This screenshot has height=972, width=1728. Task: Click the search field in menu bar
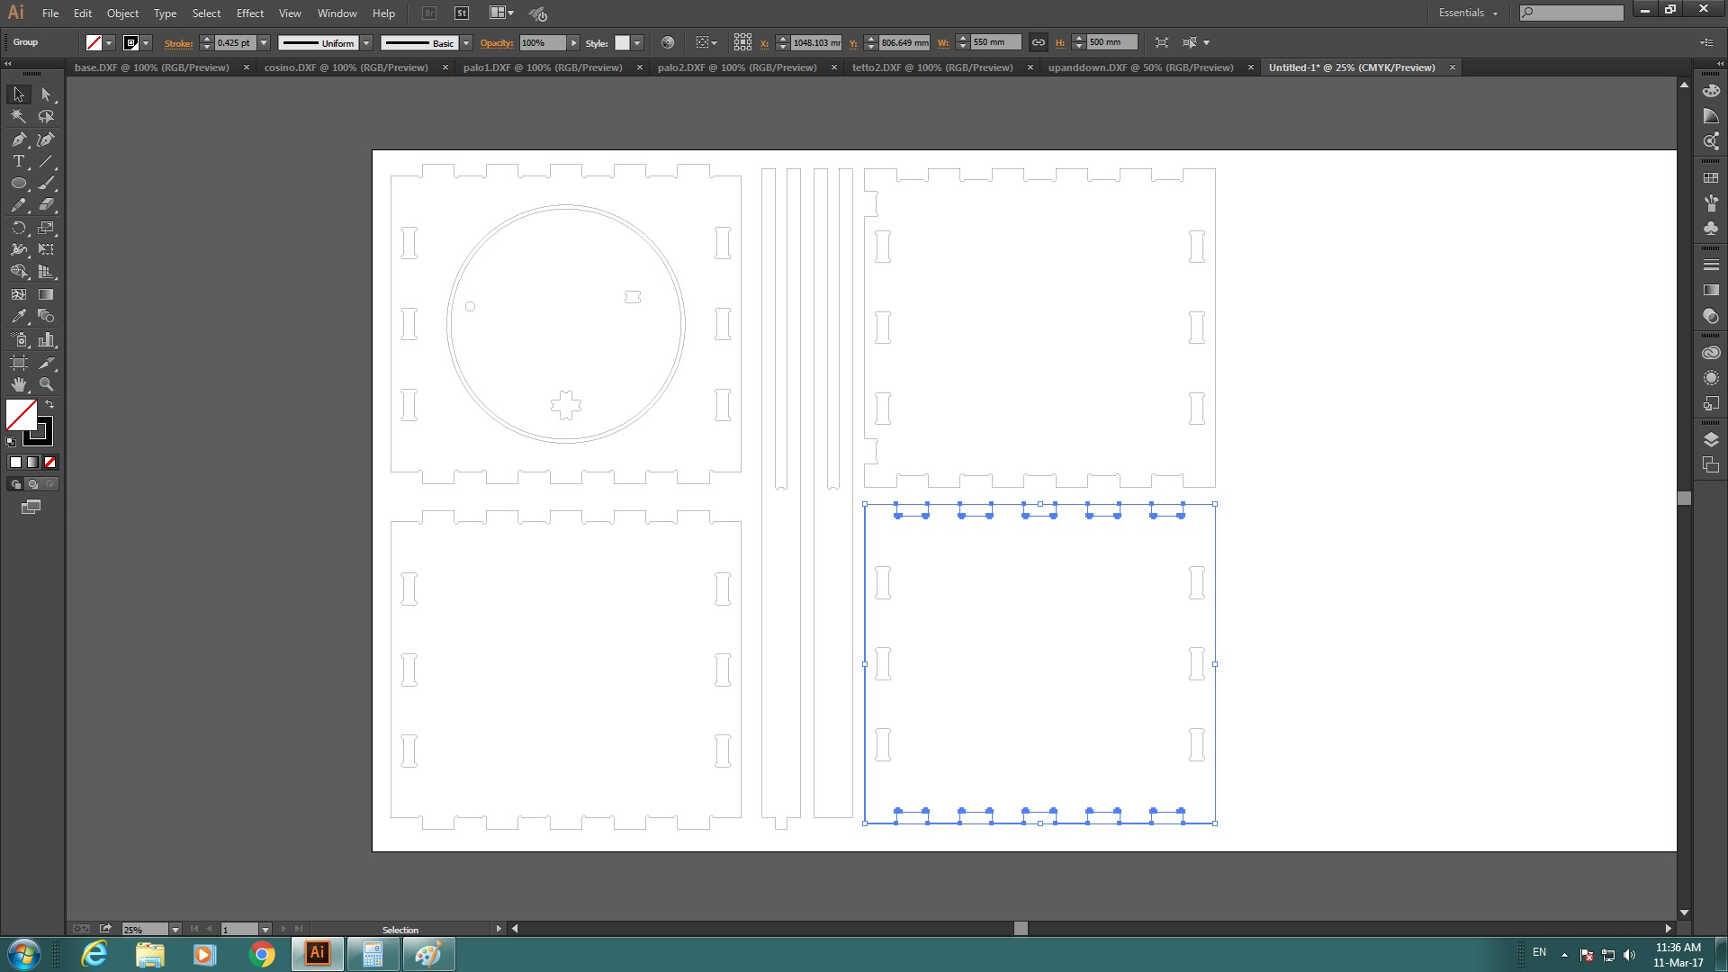[1571, 13]
